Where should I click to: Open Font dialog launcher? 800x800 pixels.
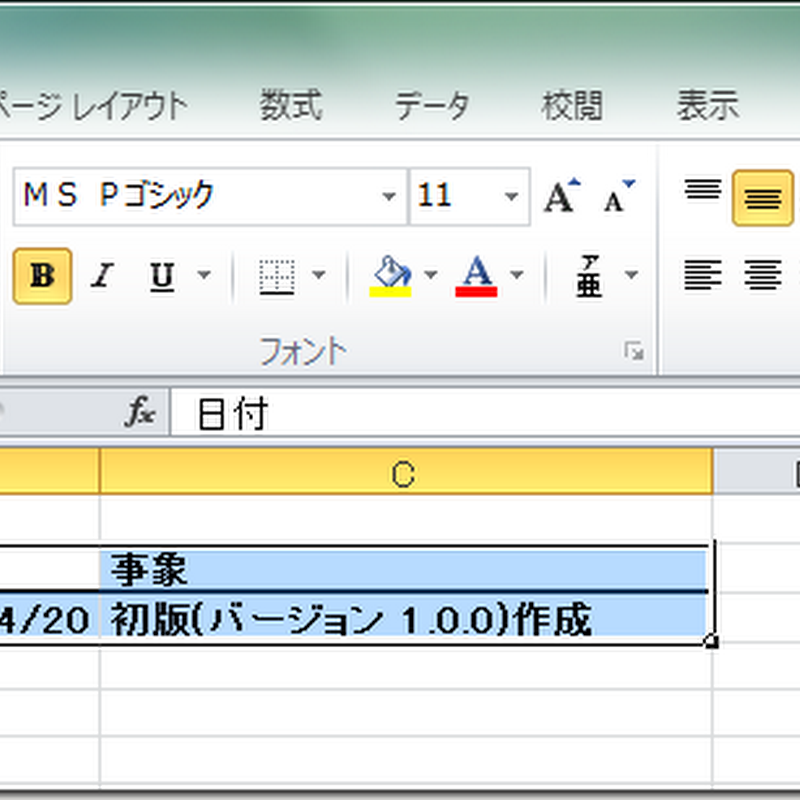[x=634, y=351]
